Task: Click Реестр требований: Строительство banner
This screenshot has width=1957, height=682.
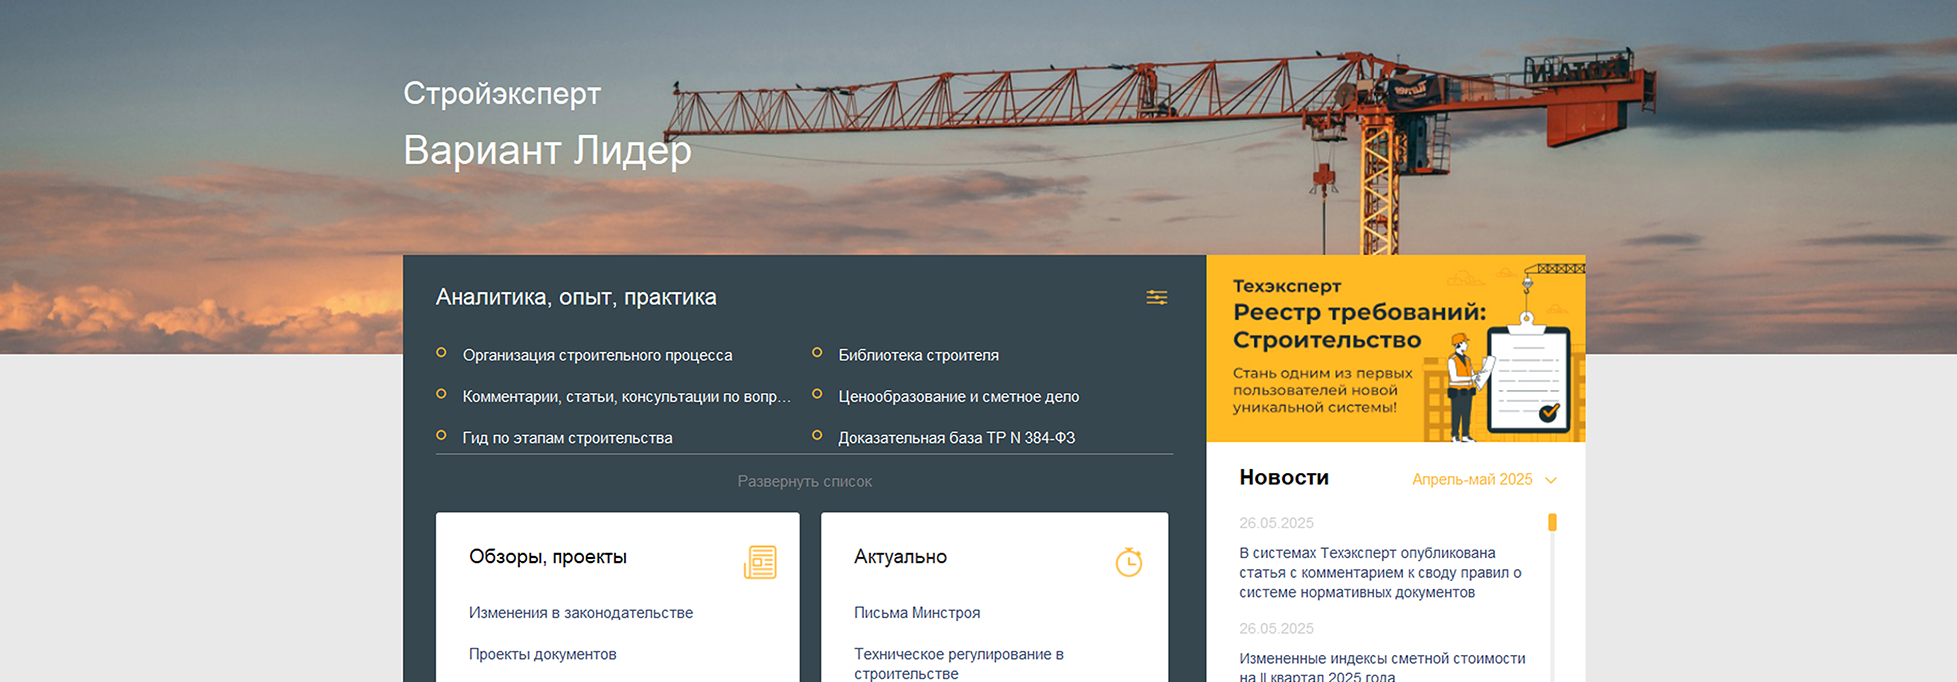Action: pos(1395,348)
